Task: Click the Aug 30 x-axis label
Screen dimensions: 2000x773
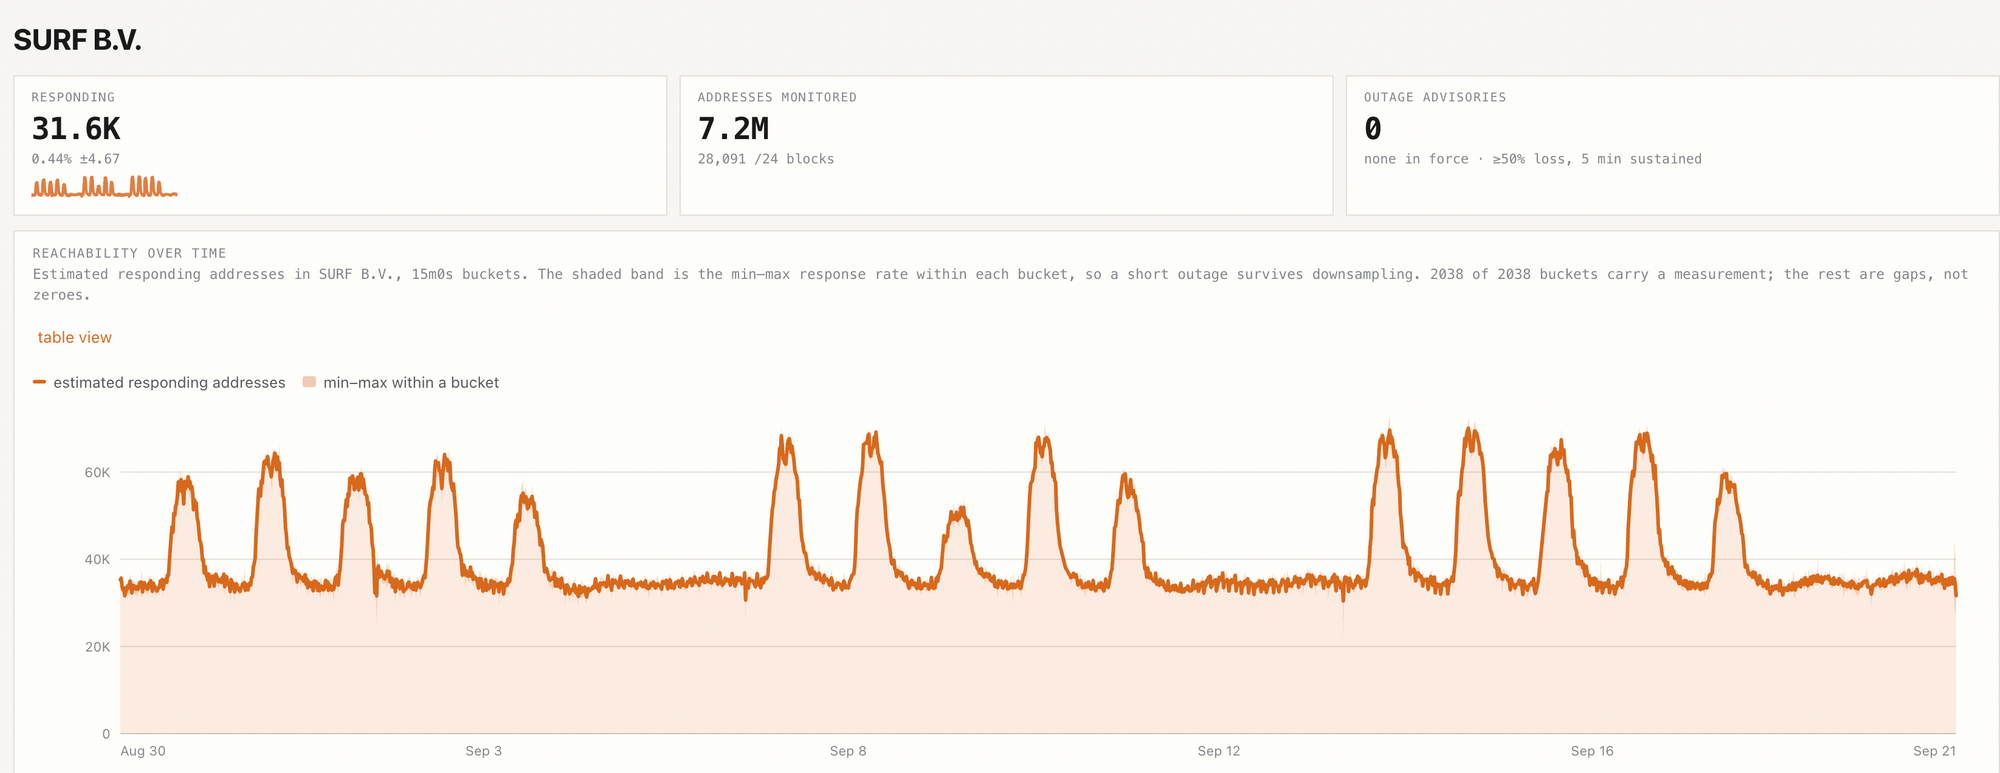Action: tap(143, 751)
